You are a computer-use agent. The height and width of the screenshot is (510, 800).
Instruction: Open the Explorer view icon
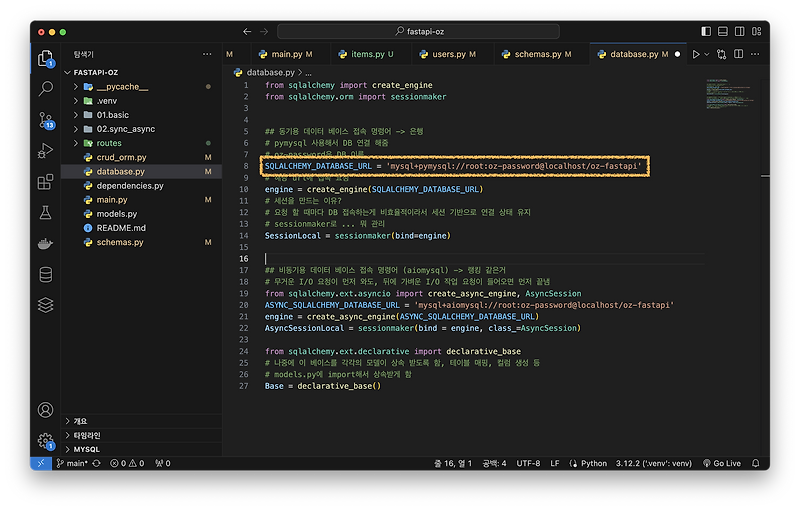pos(45,58)
